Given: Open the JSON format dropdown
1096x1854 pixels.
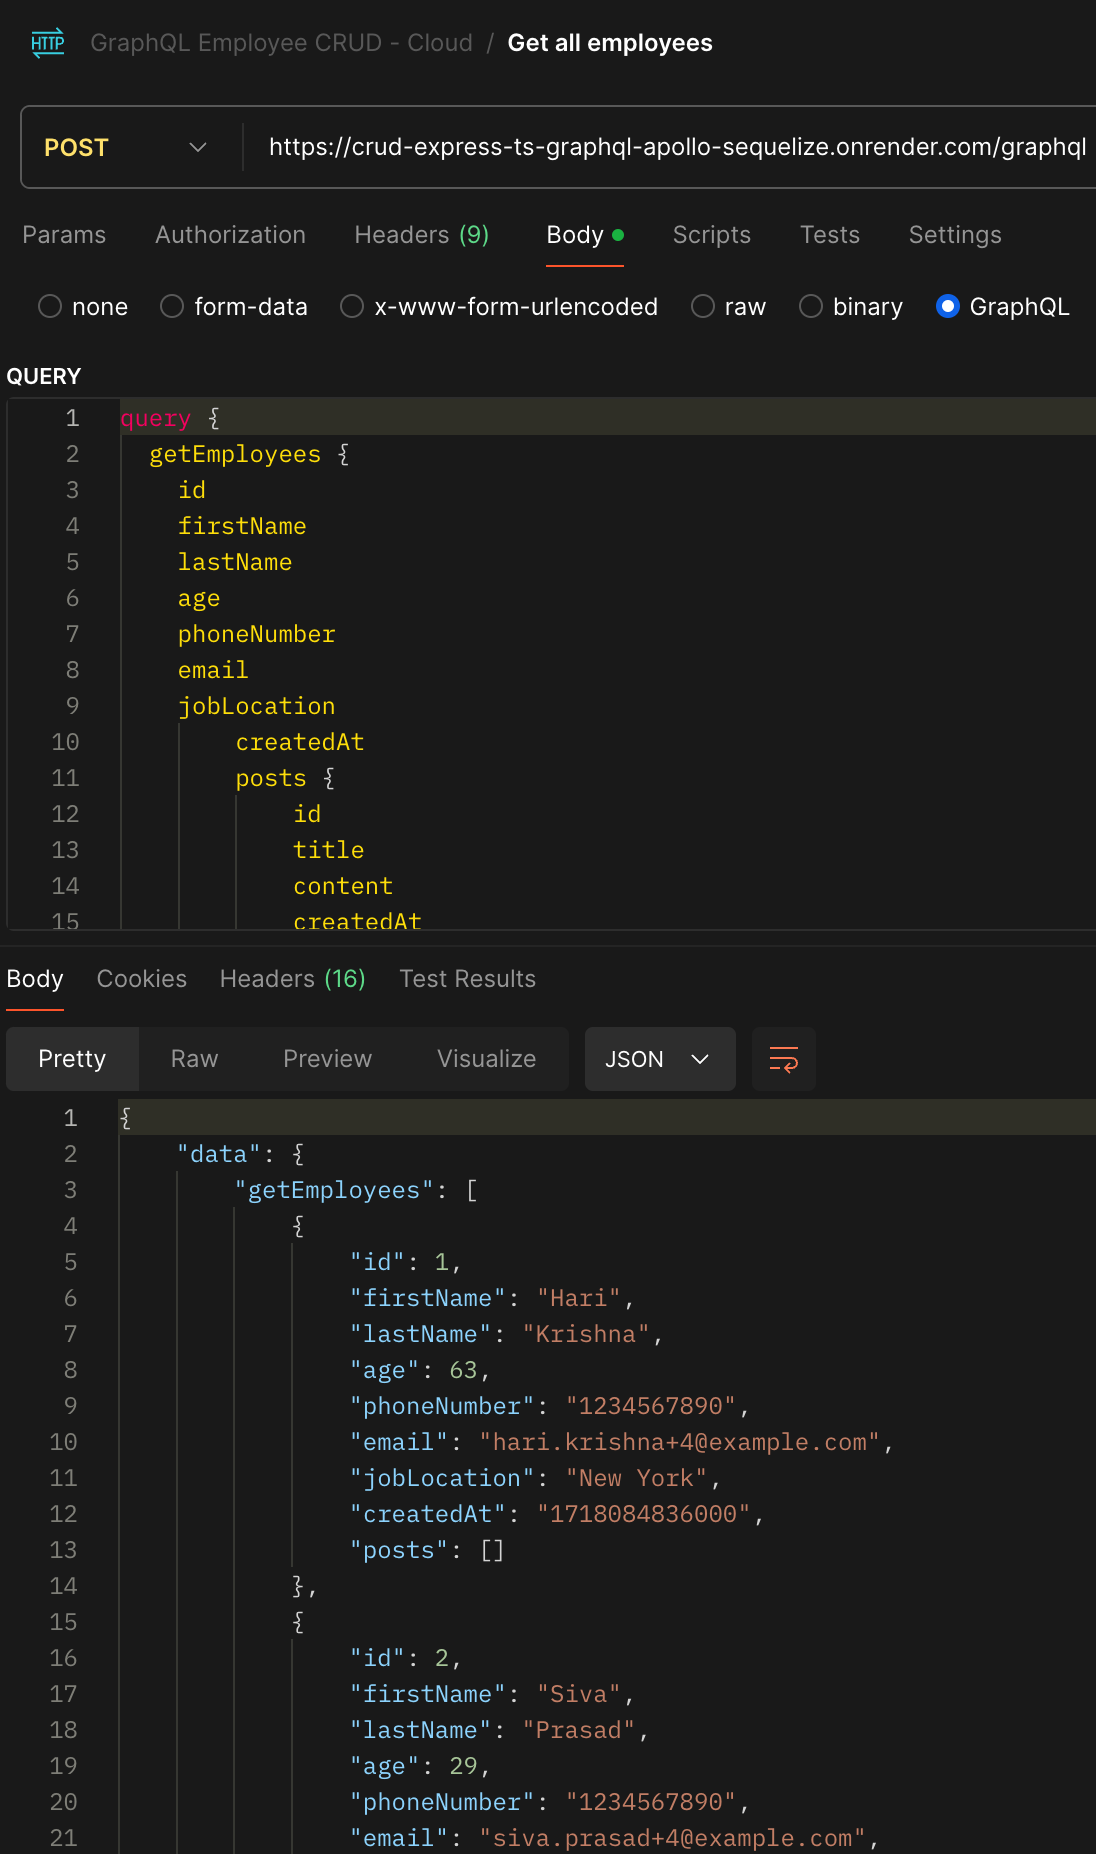Looking at the screenshot, I should (x=659, y=1059).
